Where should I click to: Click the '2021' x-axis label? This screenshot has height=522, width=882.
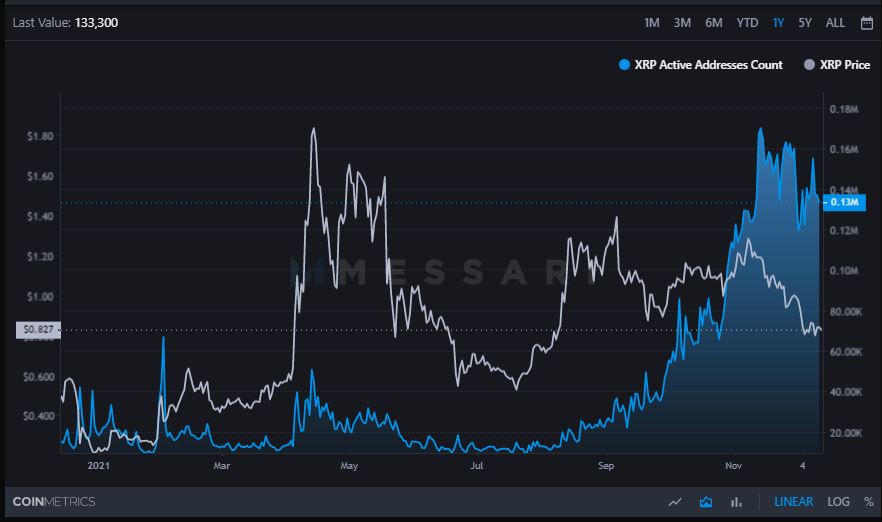point(98,466)
